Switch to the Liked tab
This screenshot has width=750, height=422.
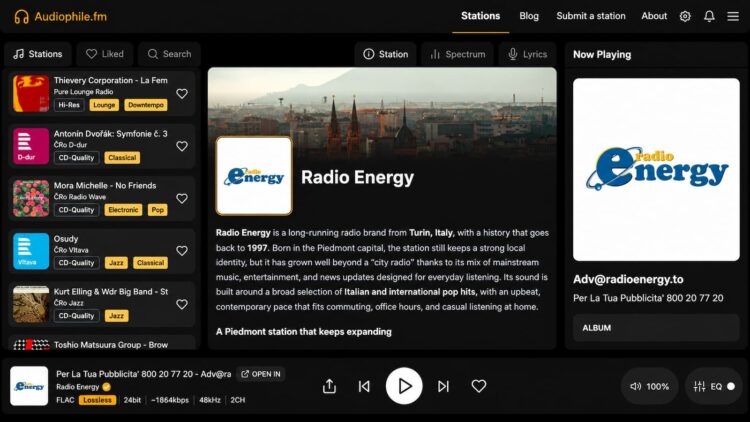105,54
